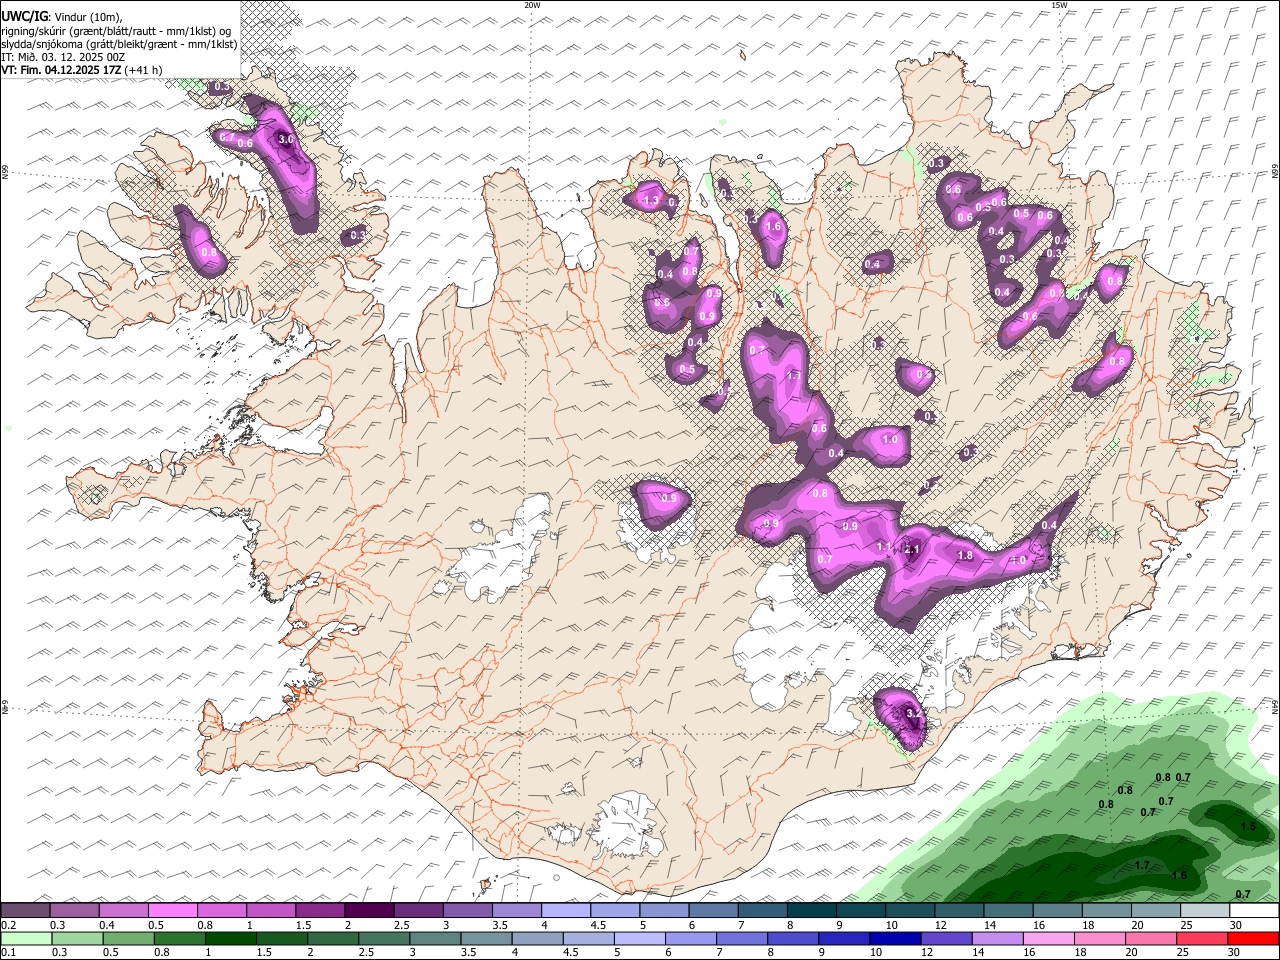Click the medium green 0.5 swatch in lower legend row

128,938
